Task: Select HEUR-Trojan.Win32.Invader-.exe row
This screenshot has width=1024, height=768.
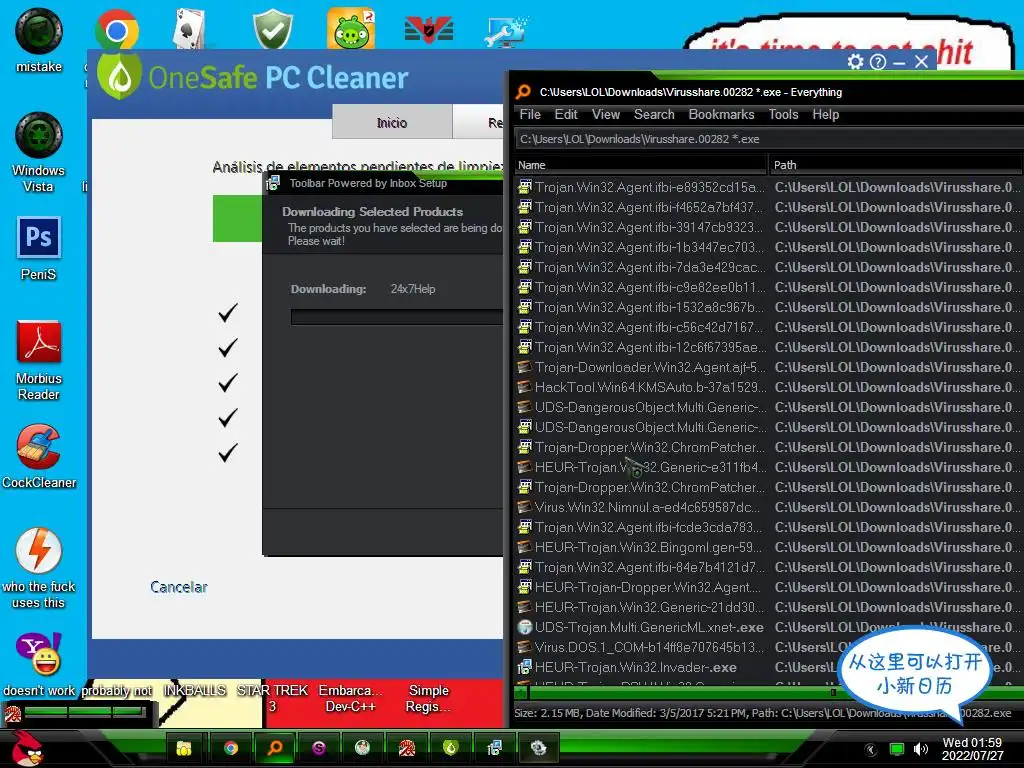Action: 768,667
